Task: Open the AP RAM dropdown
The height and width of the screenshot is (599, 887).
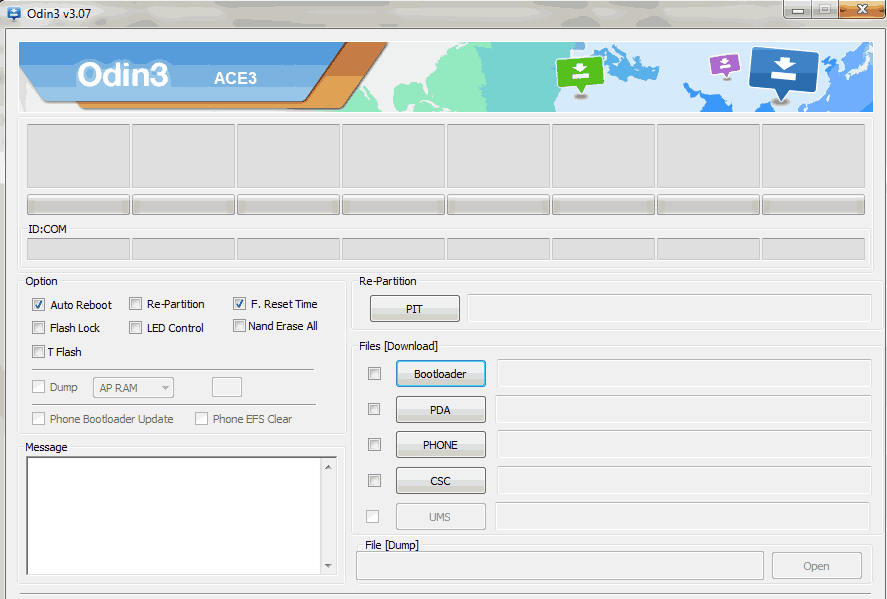Action: tap(133, 387)
